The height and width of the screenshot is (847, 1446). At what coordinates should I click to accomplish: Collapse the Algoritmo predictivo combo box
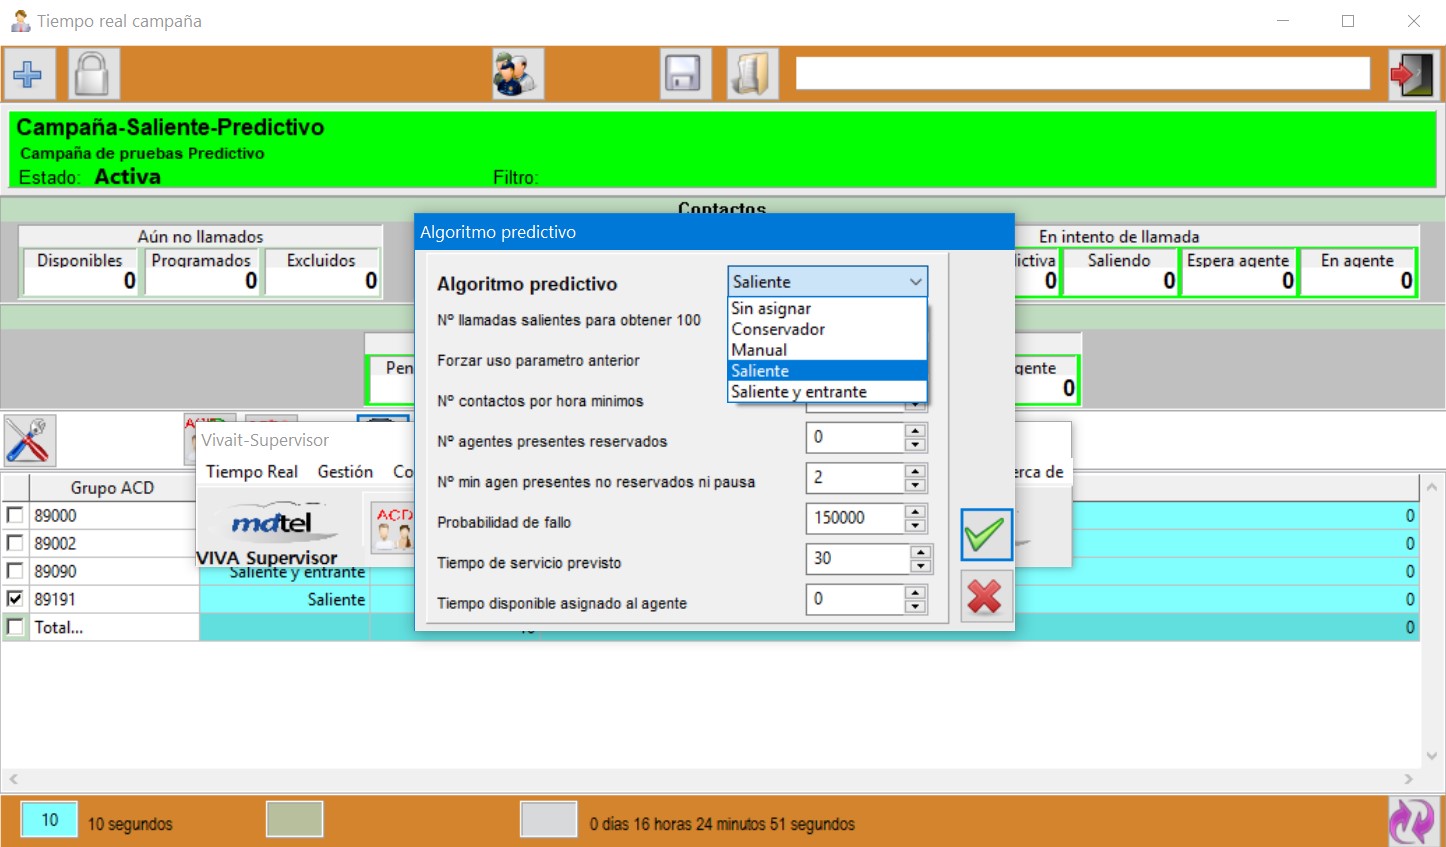915,282
